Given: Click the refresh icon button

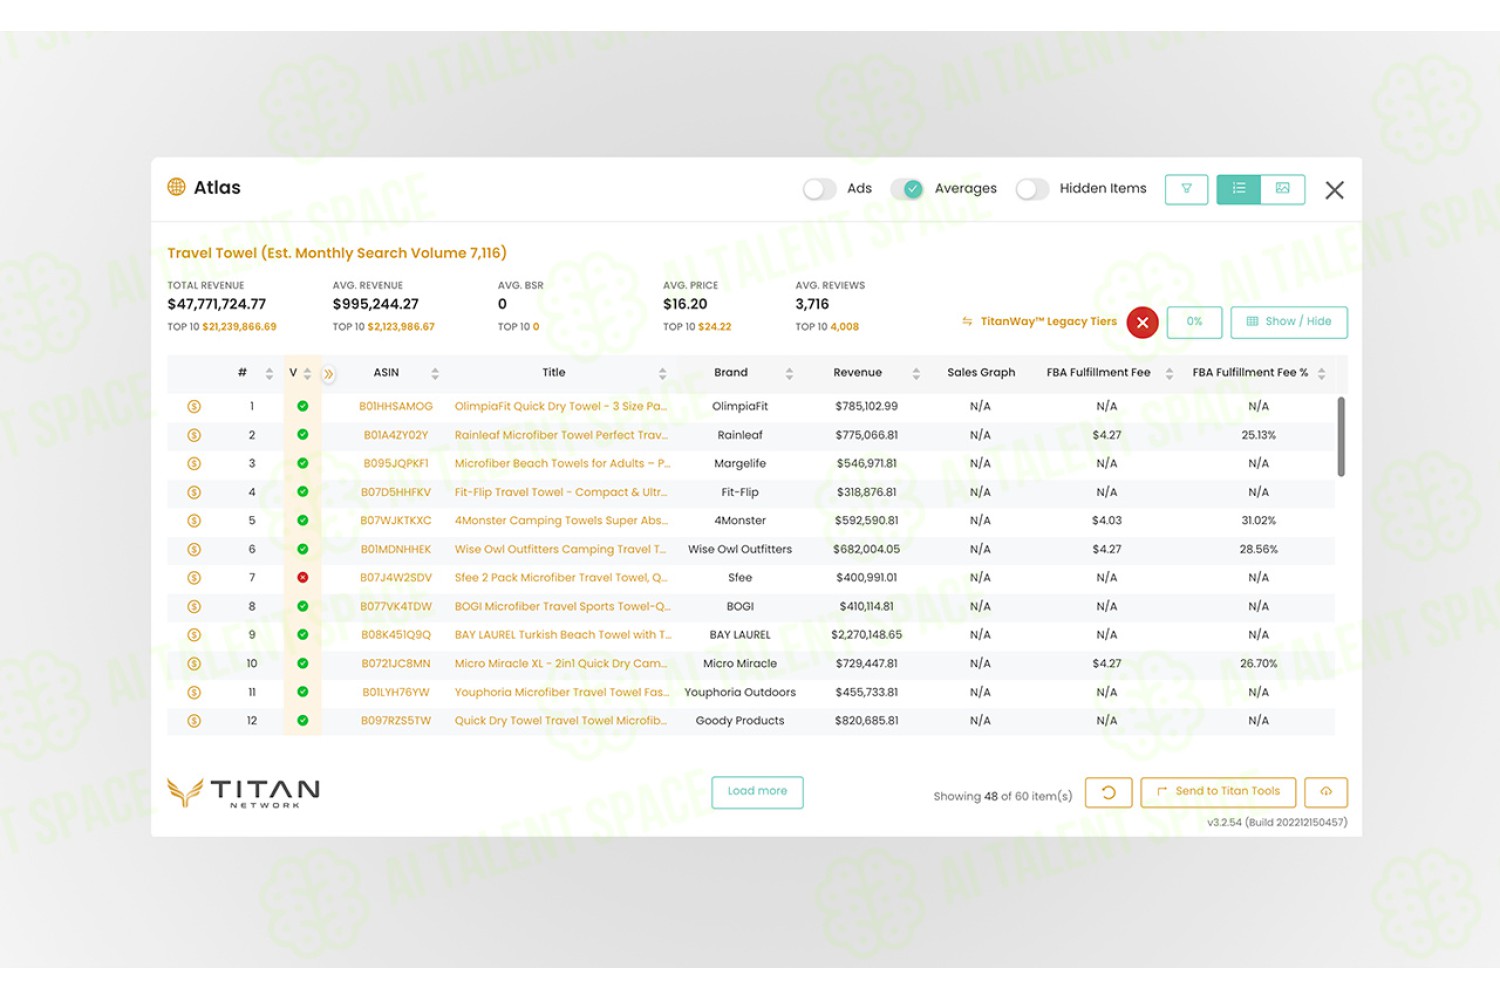Looking at the screenshot, I should (1108, 792).
